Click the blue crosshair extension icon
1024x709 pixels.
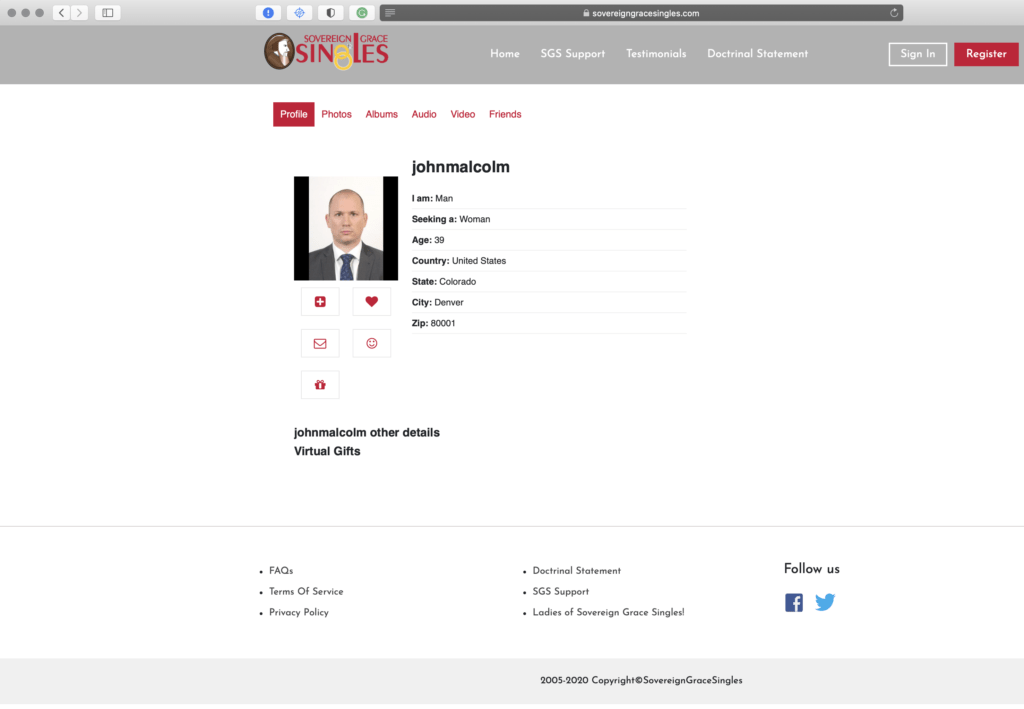[300, 12]
